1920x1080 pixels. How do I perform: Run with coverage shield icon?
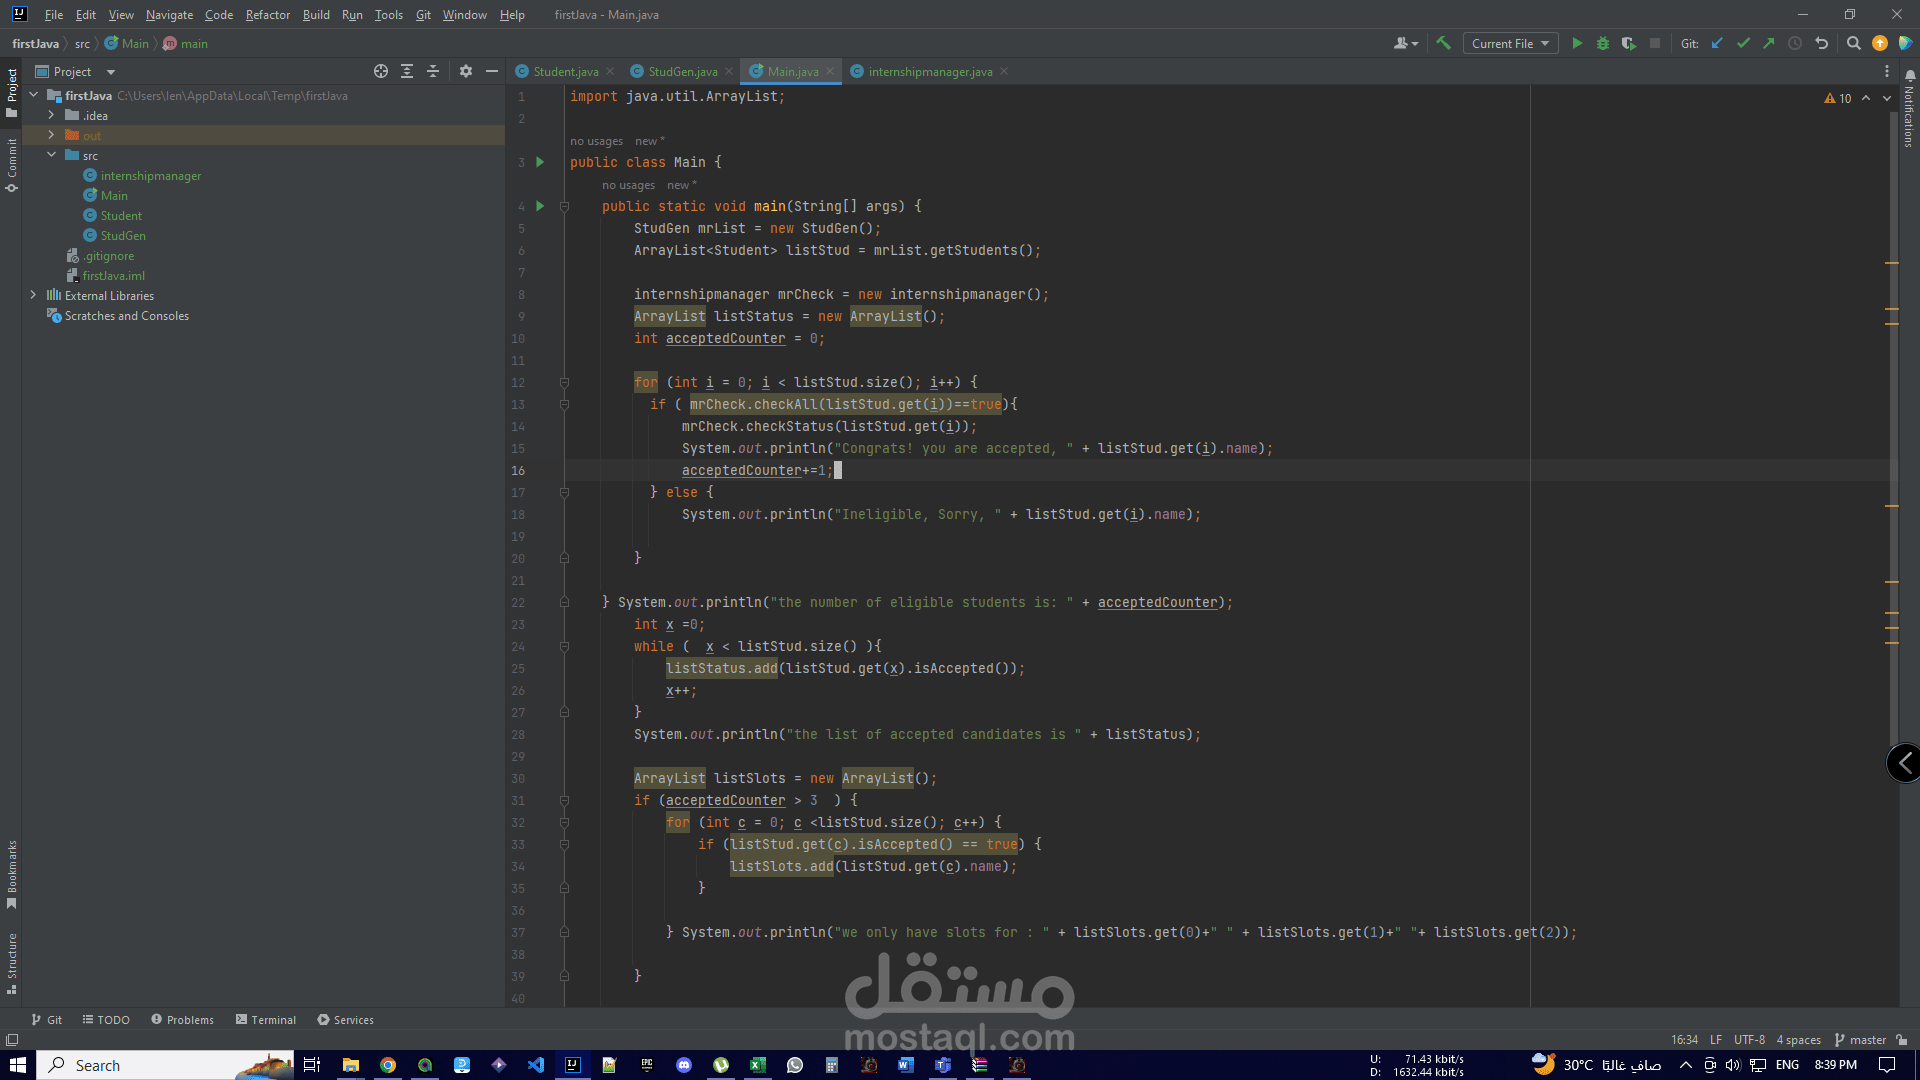tap(1629, 44)
